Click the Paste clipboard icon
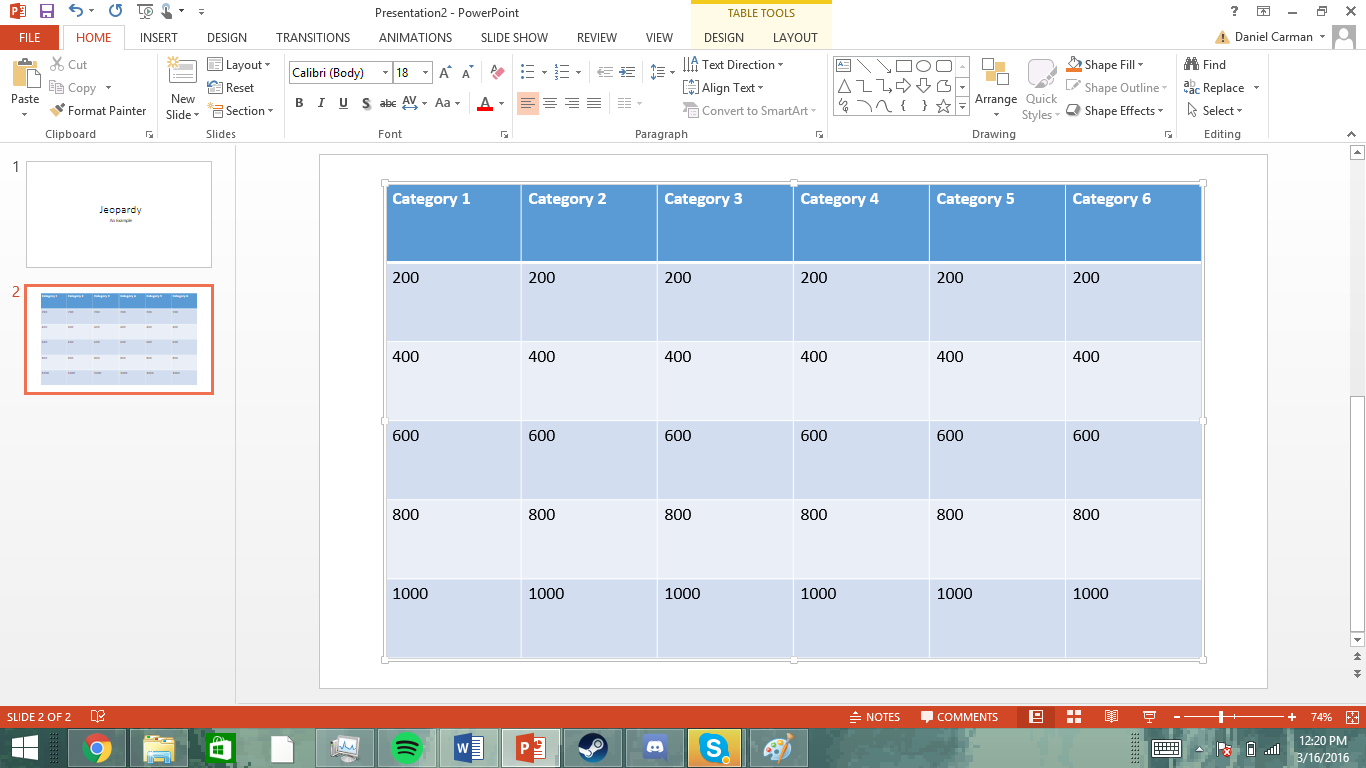Screen dimensions: 1366x768 coord(25,74)
